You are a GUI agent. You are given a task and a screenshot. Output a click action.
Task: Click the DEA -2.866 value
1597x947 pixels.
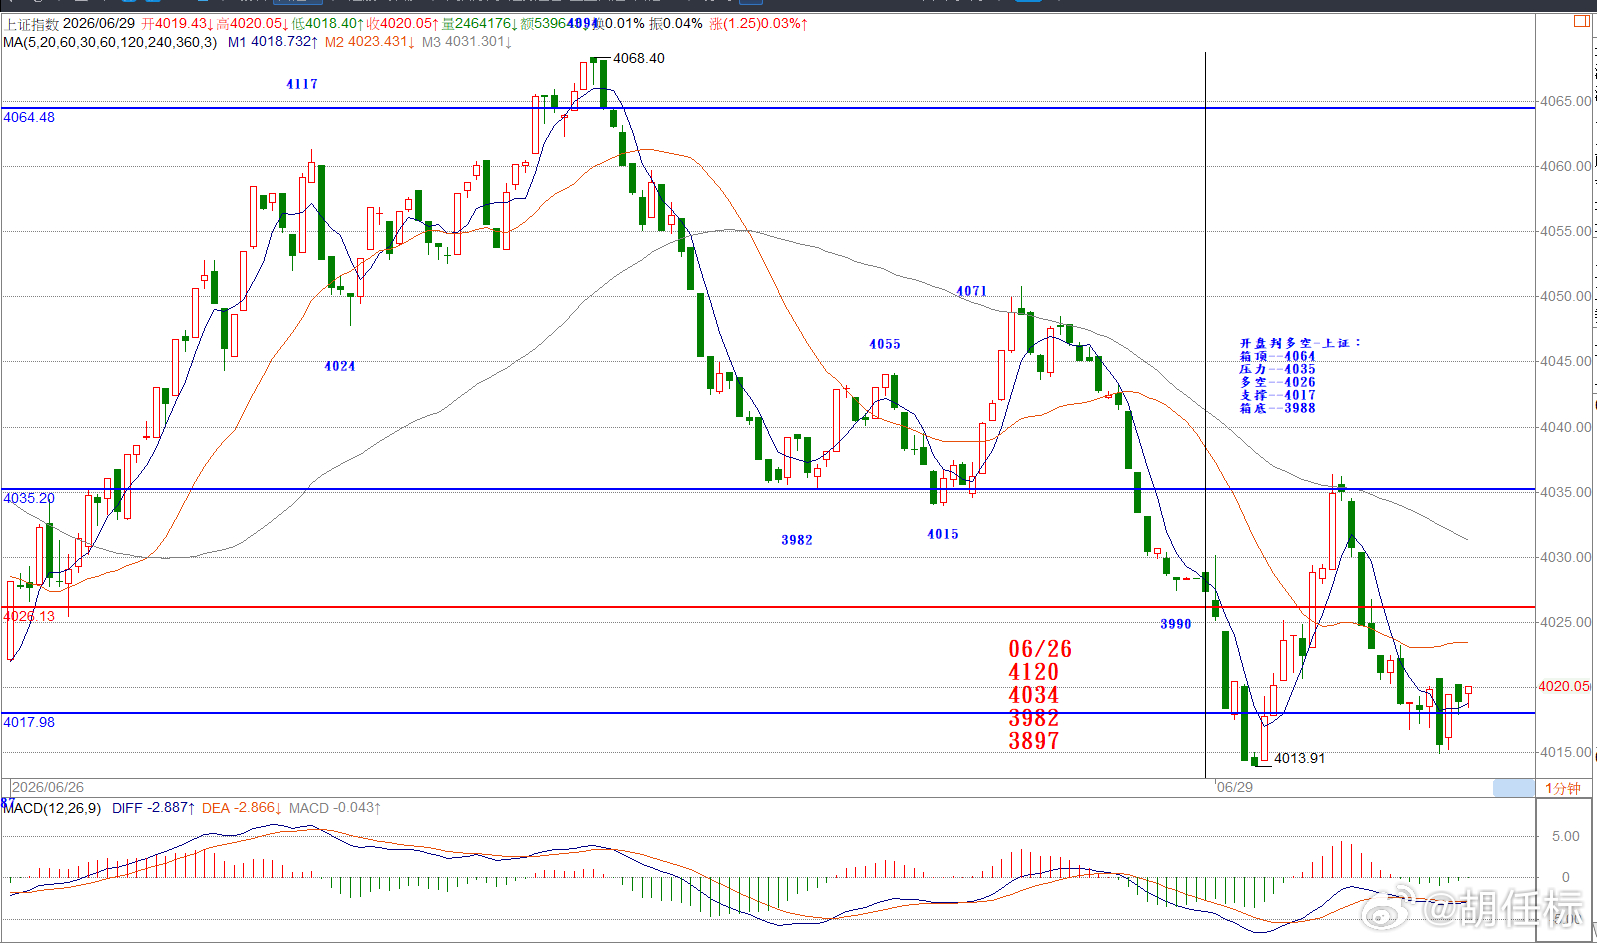(242, 808)
